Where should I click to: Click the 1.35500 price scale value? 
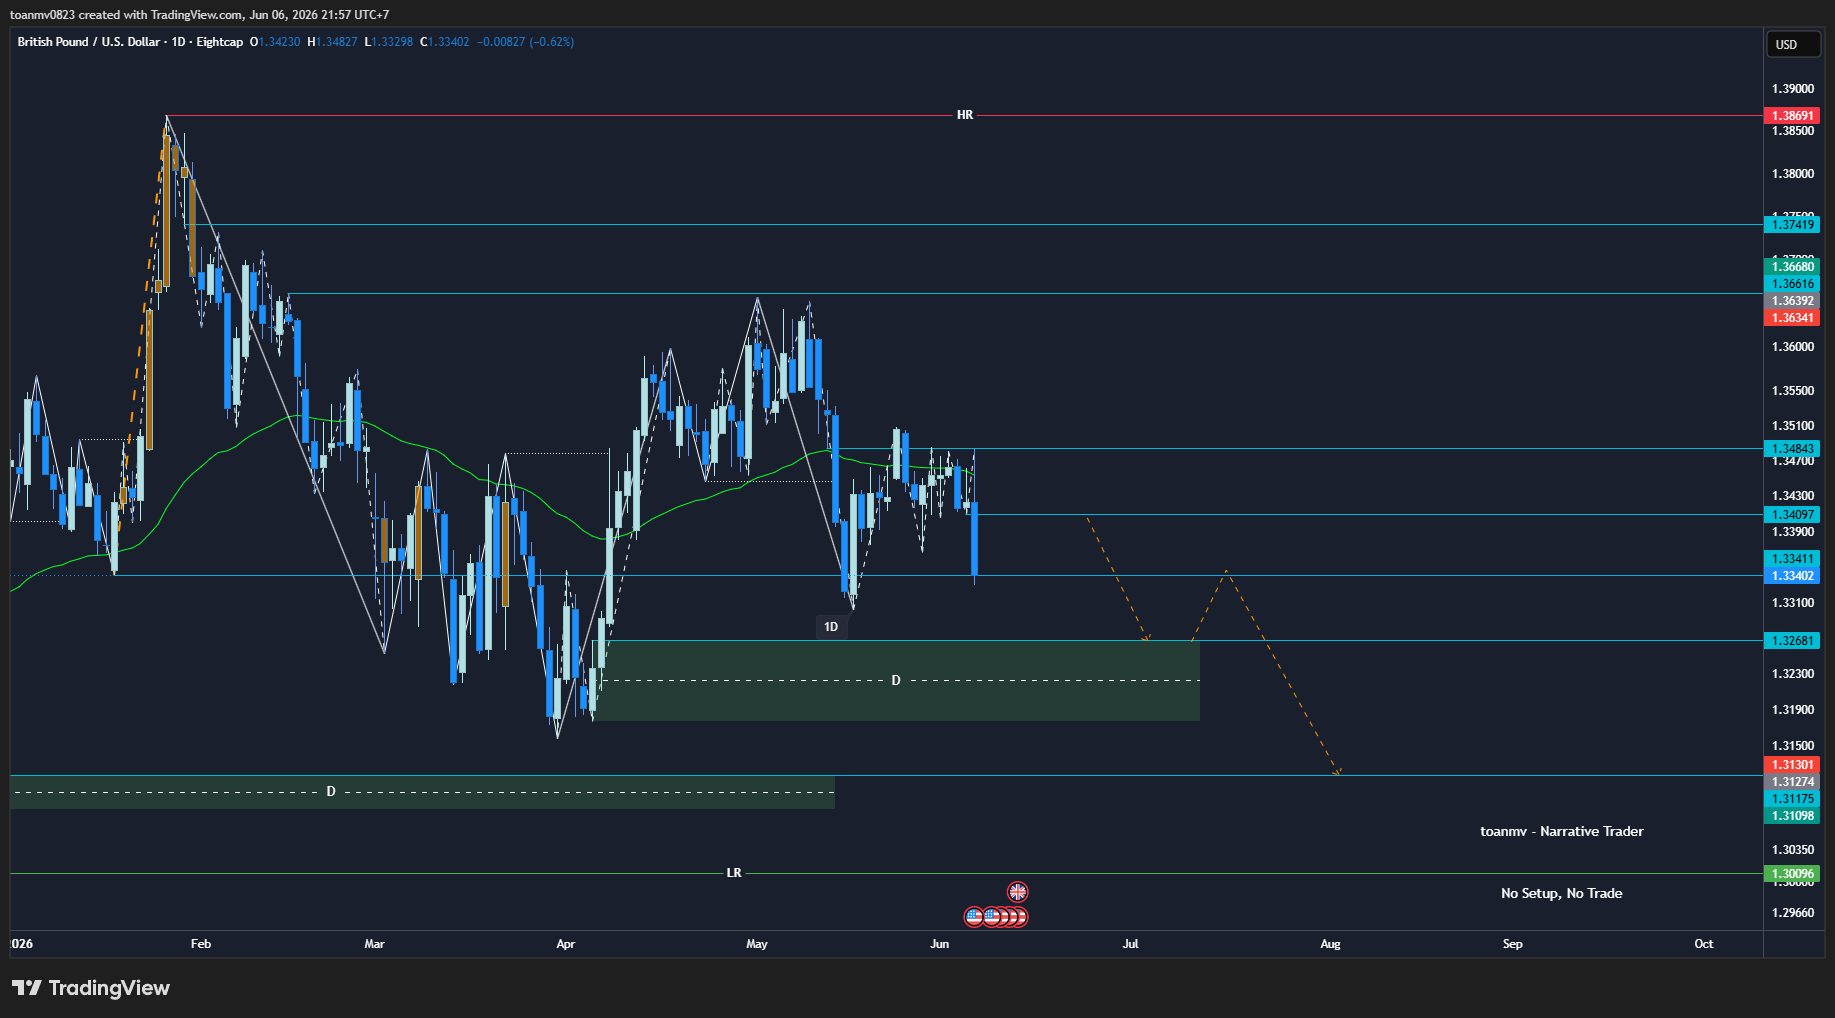tap(1793, 391)
